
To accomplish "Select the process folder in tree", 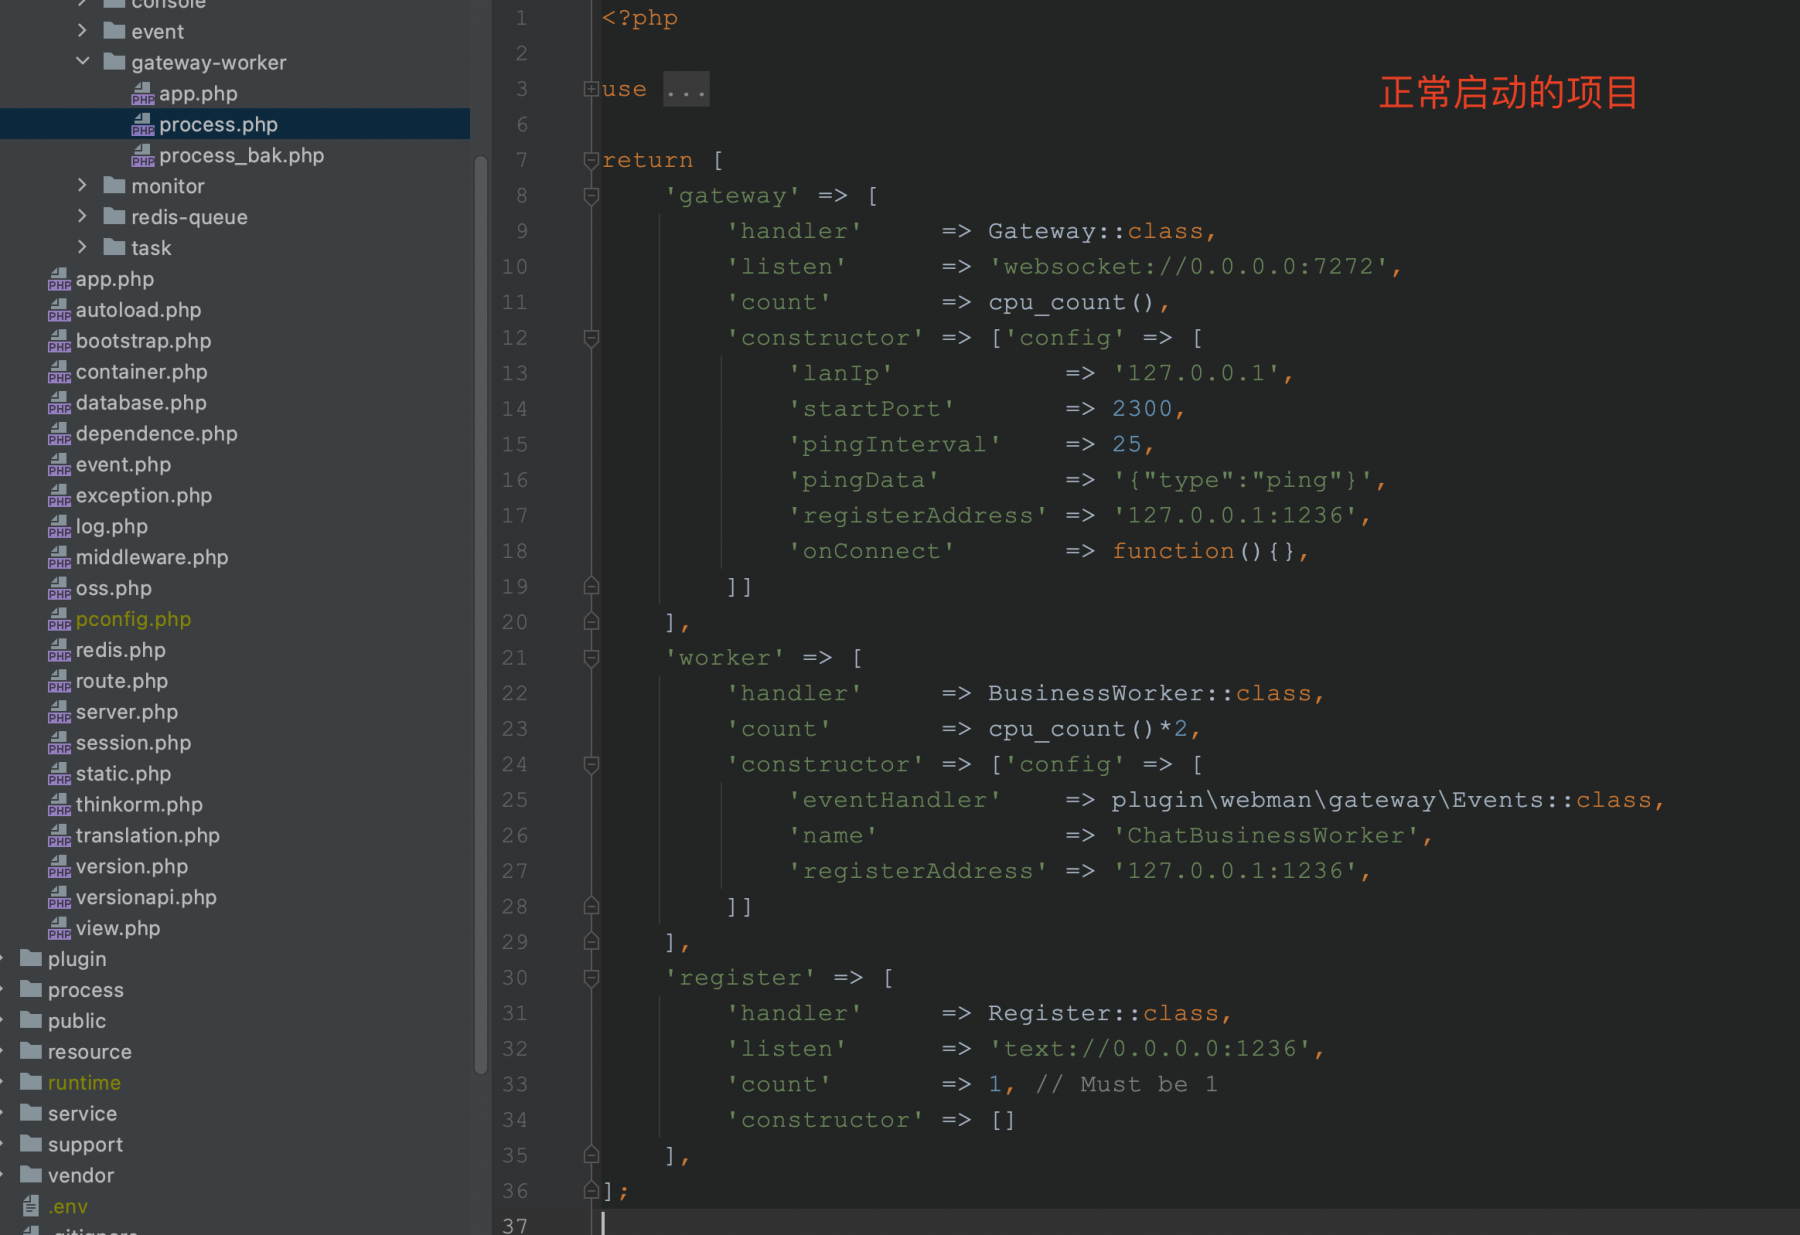I will coord(86,990).
